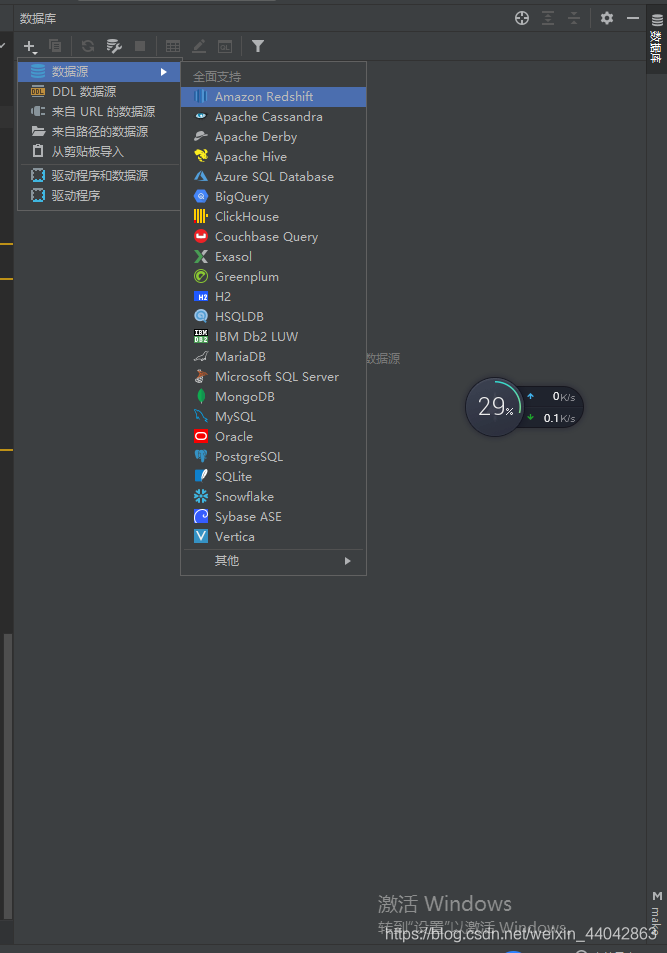Select MongoDB data source
The image size is (667, 953).
274,397
